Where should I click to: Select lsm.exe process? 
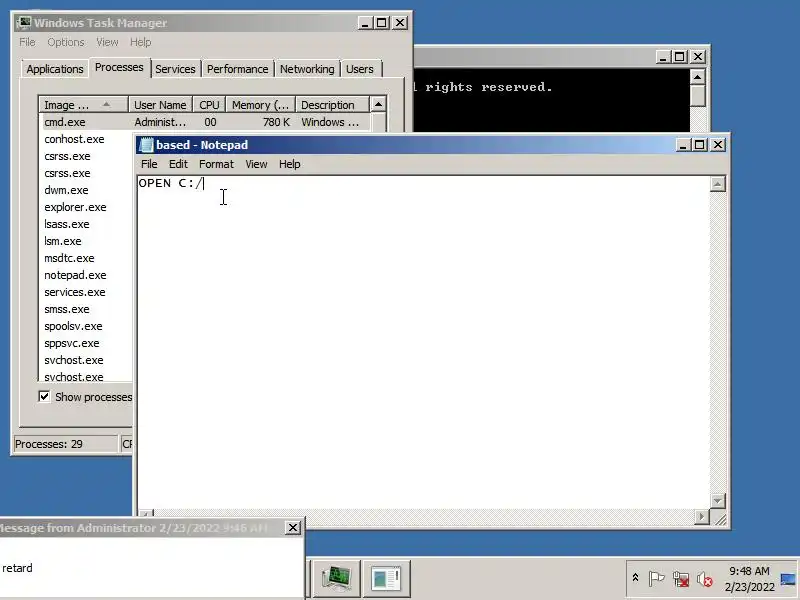(x=63, y=241)
